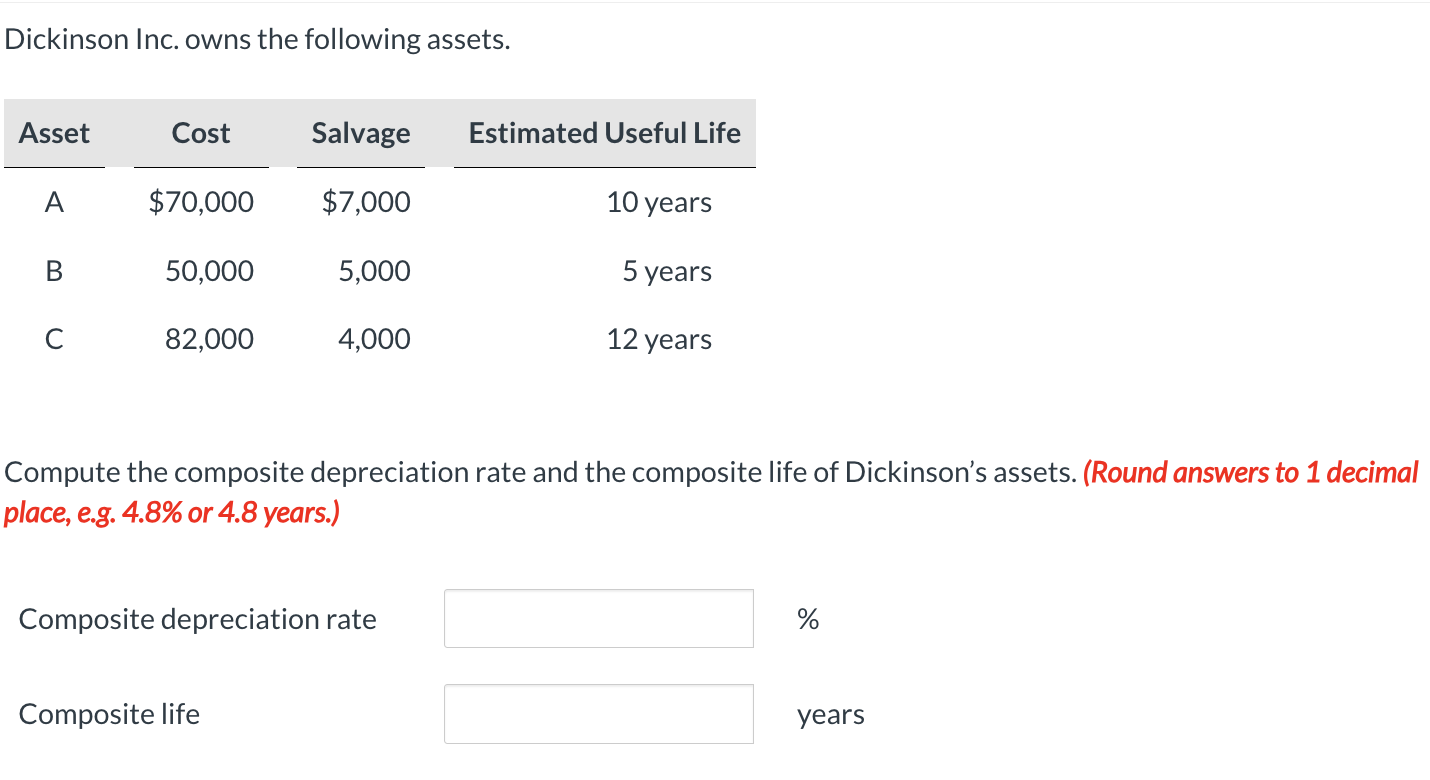The image size is (1430, 780).
Task: Click the 12 years useful life cell
Action: [660, 338]
